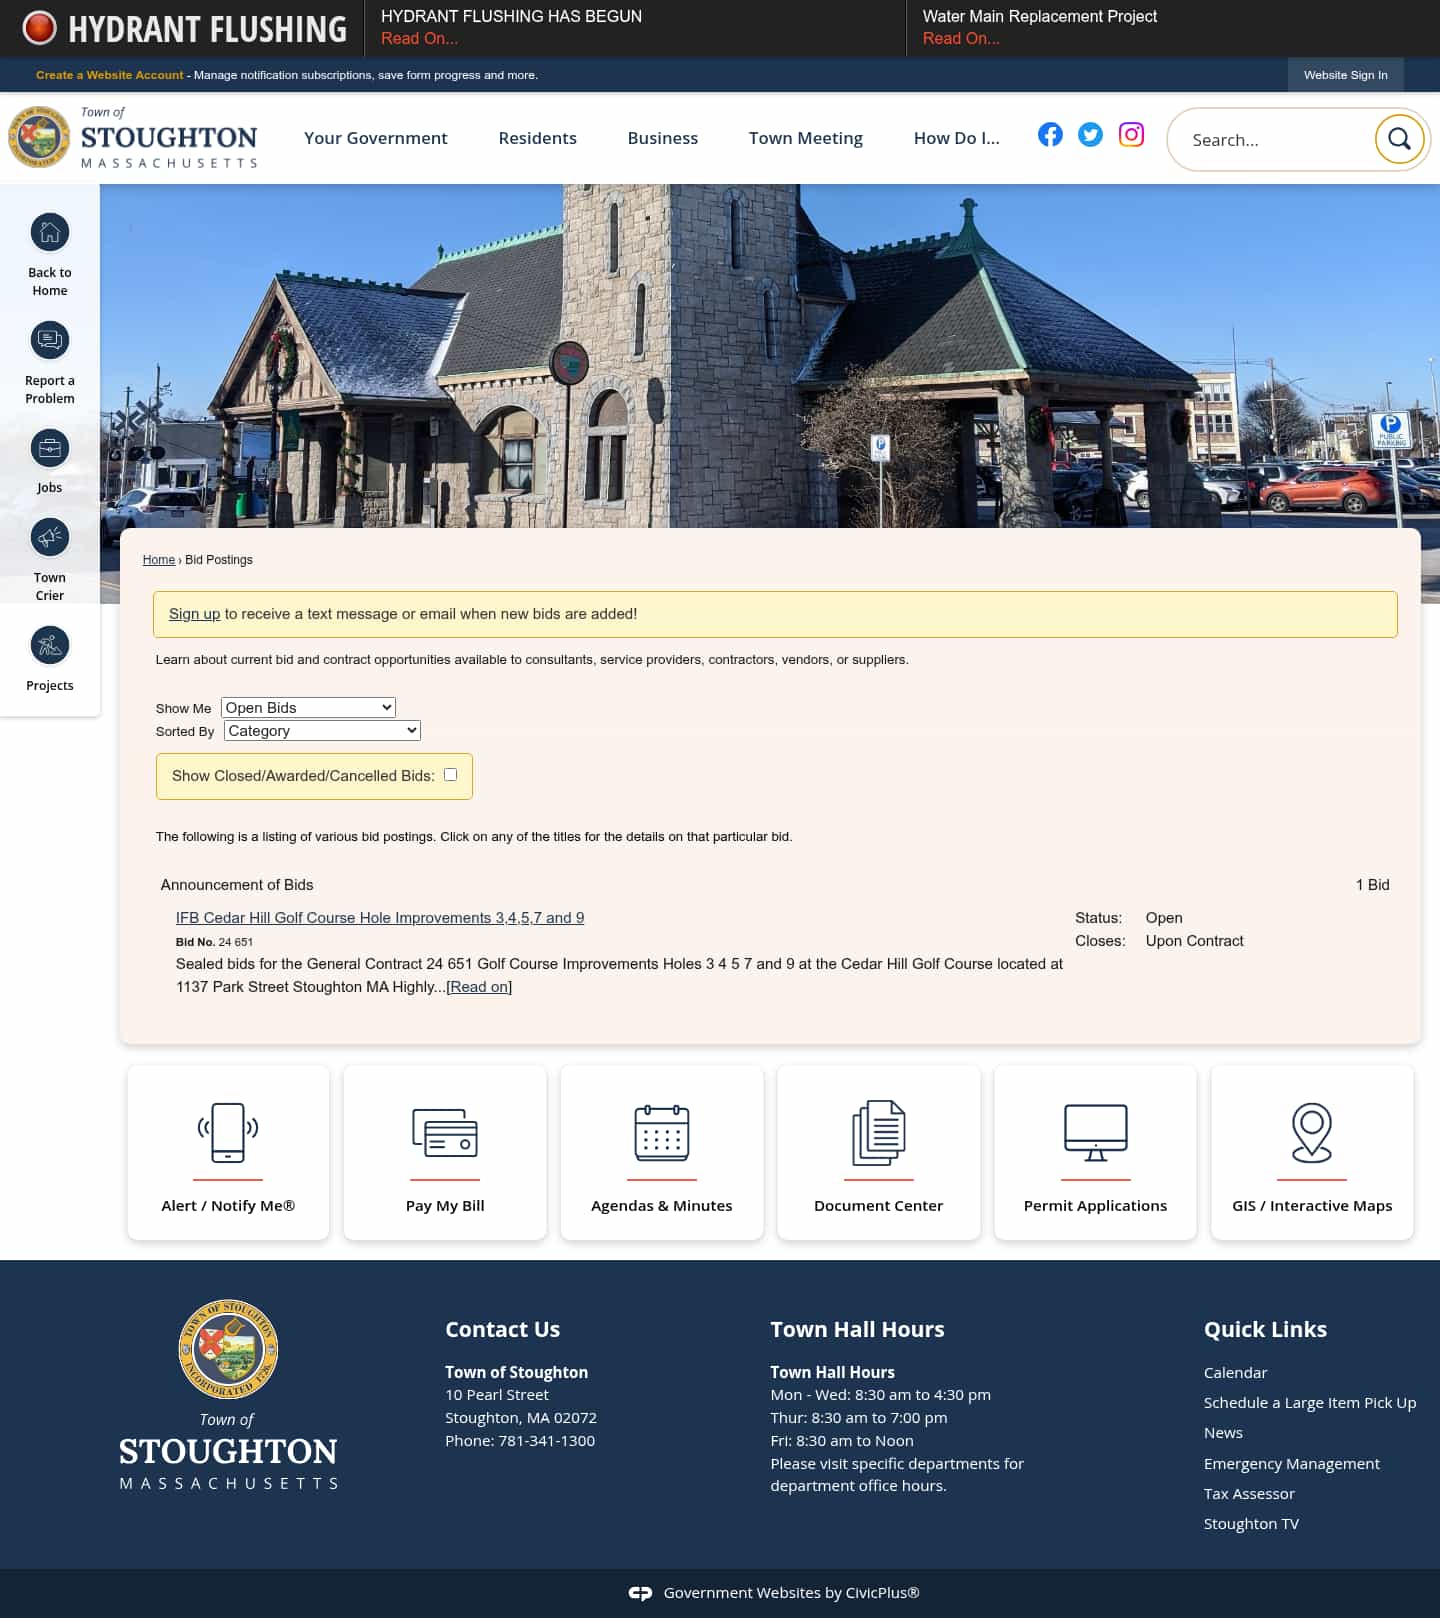
Task: Open Agendas & Minutes calendar icon
Action: 662,1132
